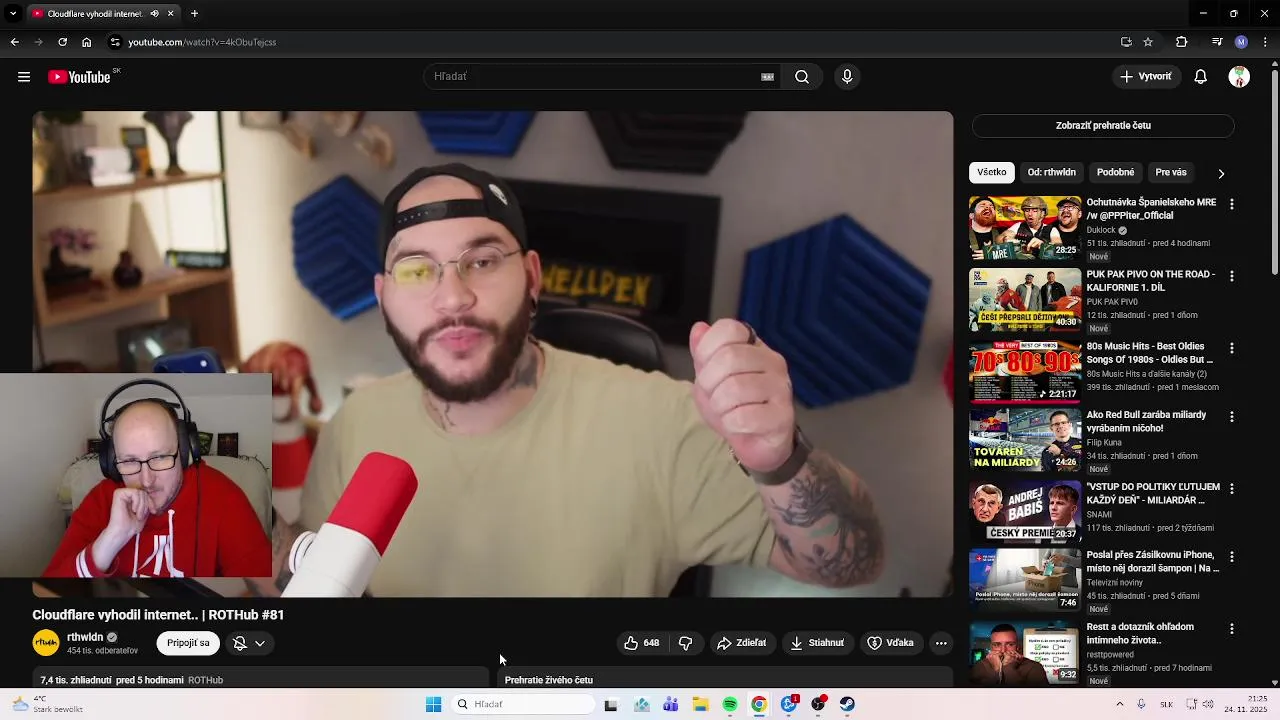Open VSTUP DO POLITIKY video title
This screenshot has height=720, width=1280.
[1153, 493]
